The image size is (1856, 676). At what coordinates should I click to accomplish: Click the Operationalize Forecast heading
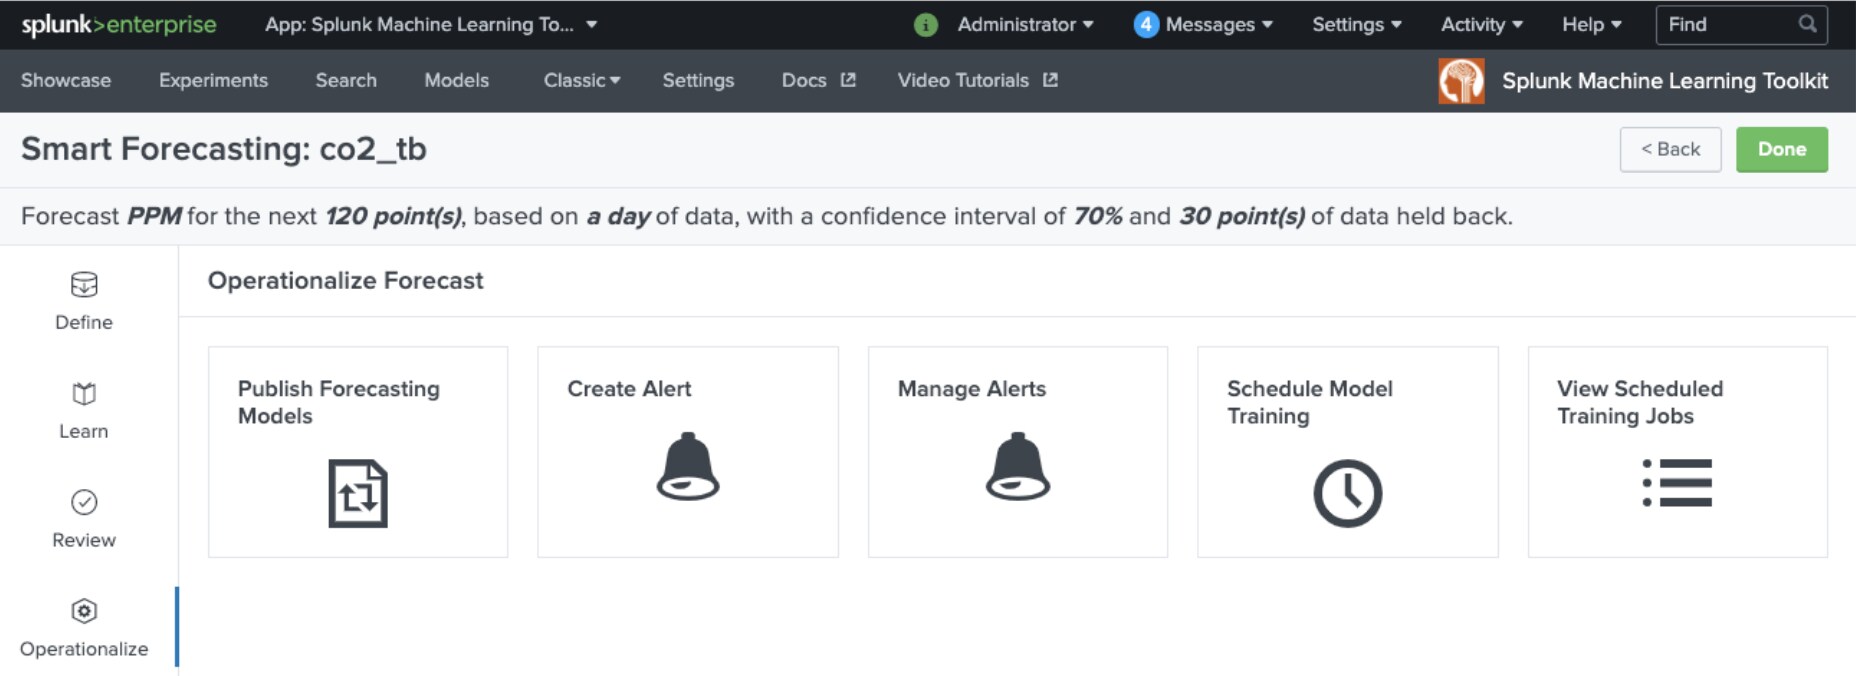[345, 281]
